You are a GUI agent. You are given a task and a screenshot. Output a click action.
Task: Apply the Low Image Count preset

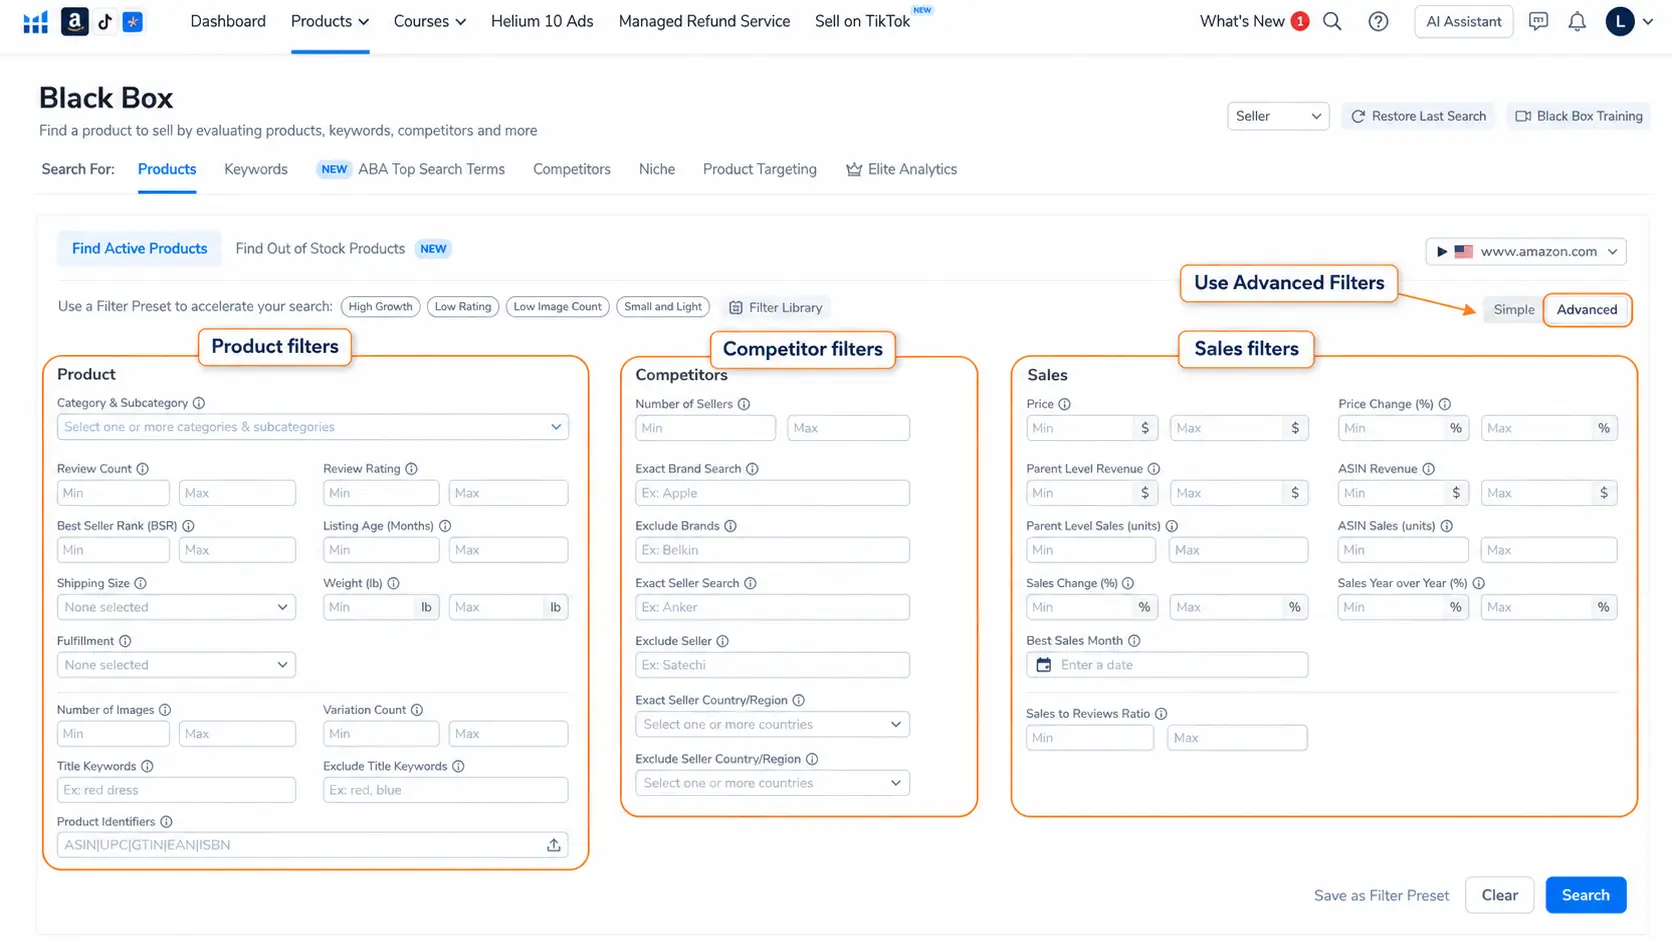pyautogui.click(x=558, y=307)
